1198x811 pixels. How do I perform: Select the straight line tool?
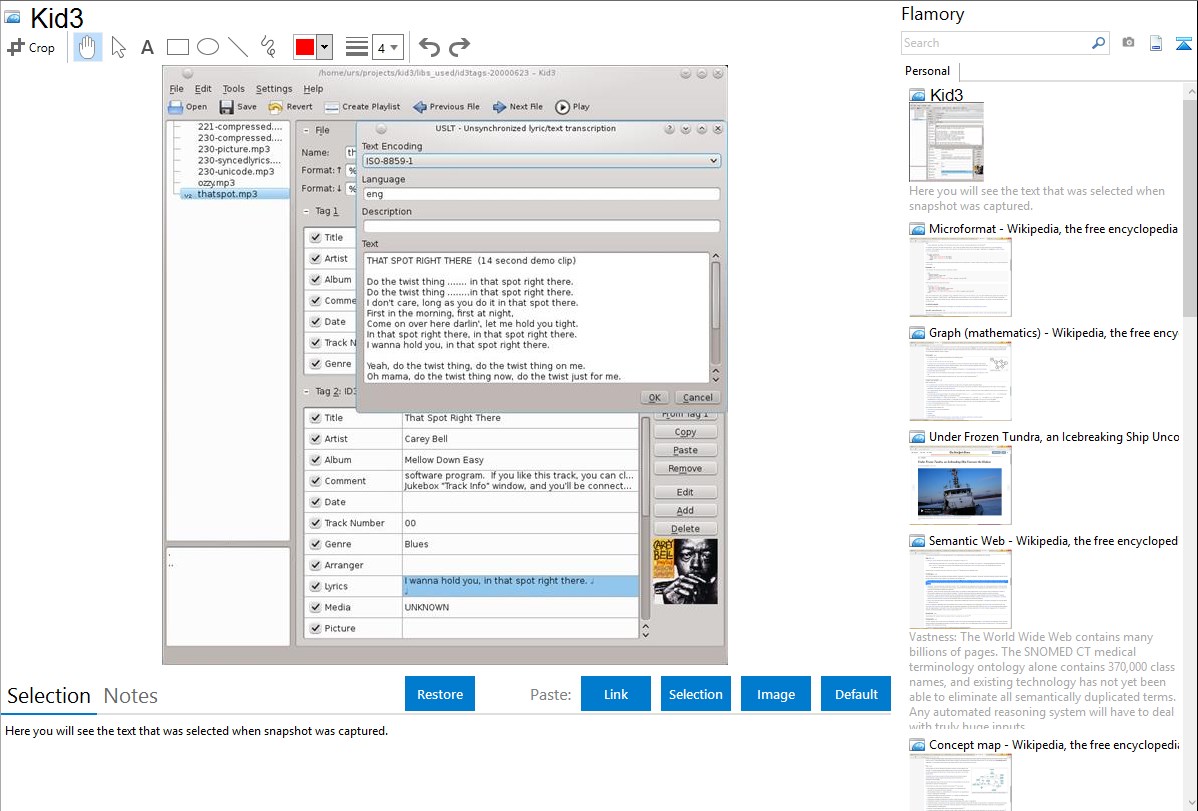coord(237,47)
